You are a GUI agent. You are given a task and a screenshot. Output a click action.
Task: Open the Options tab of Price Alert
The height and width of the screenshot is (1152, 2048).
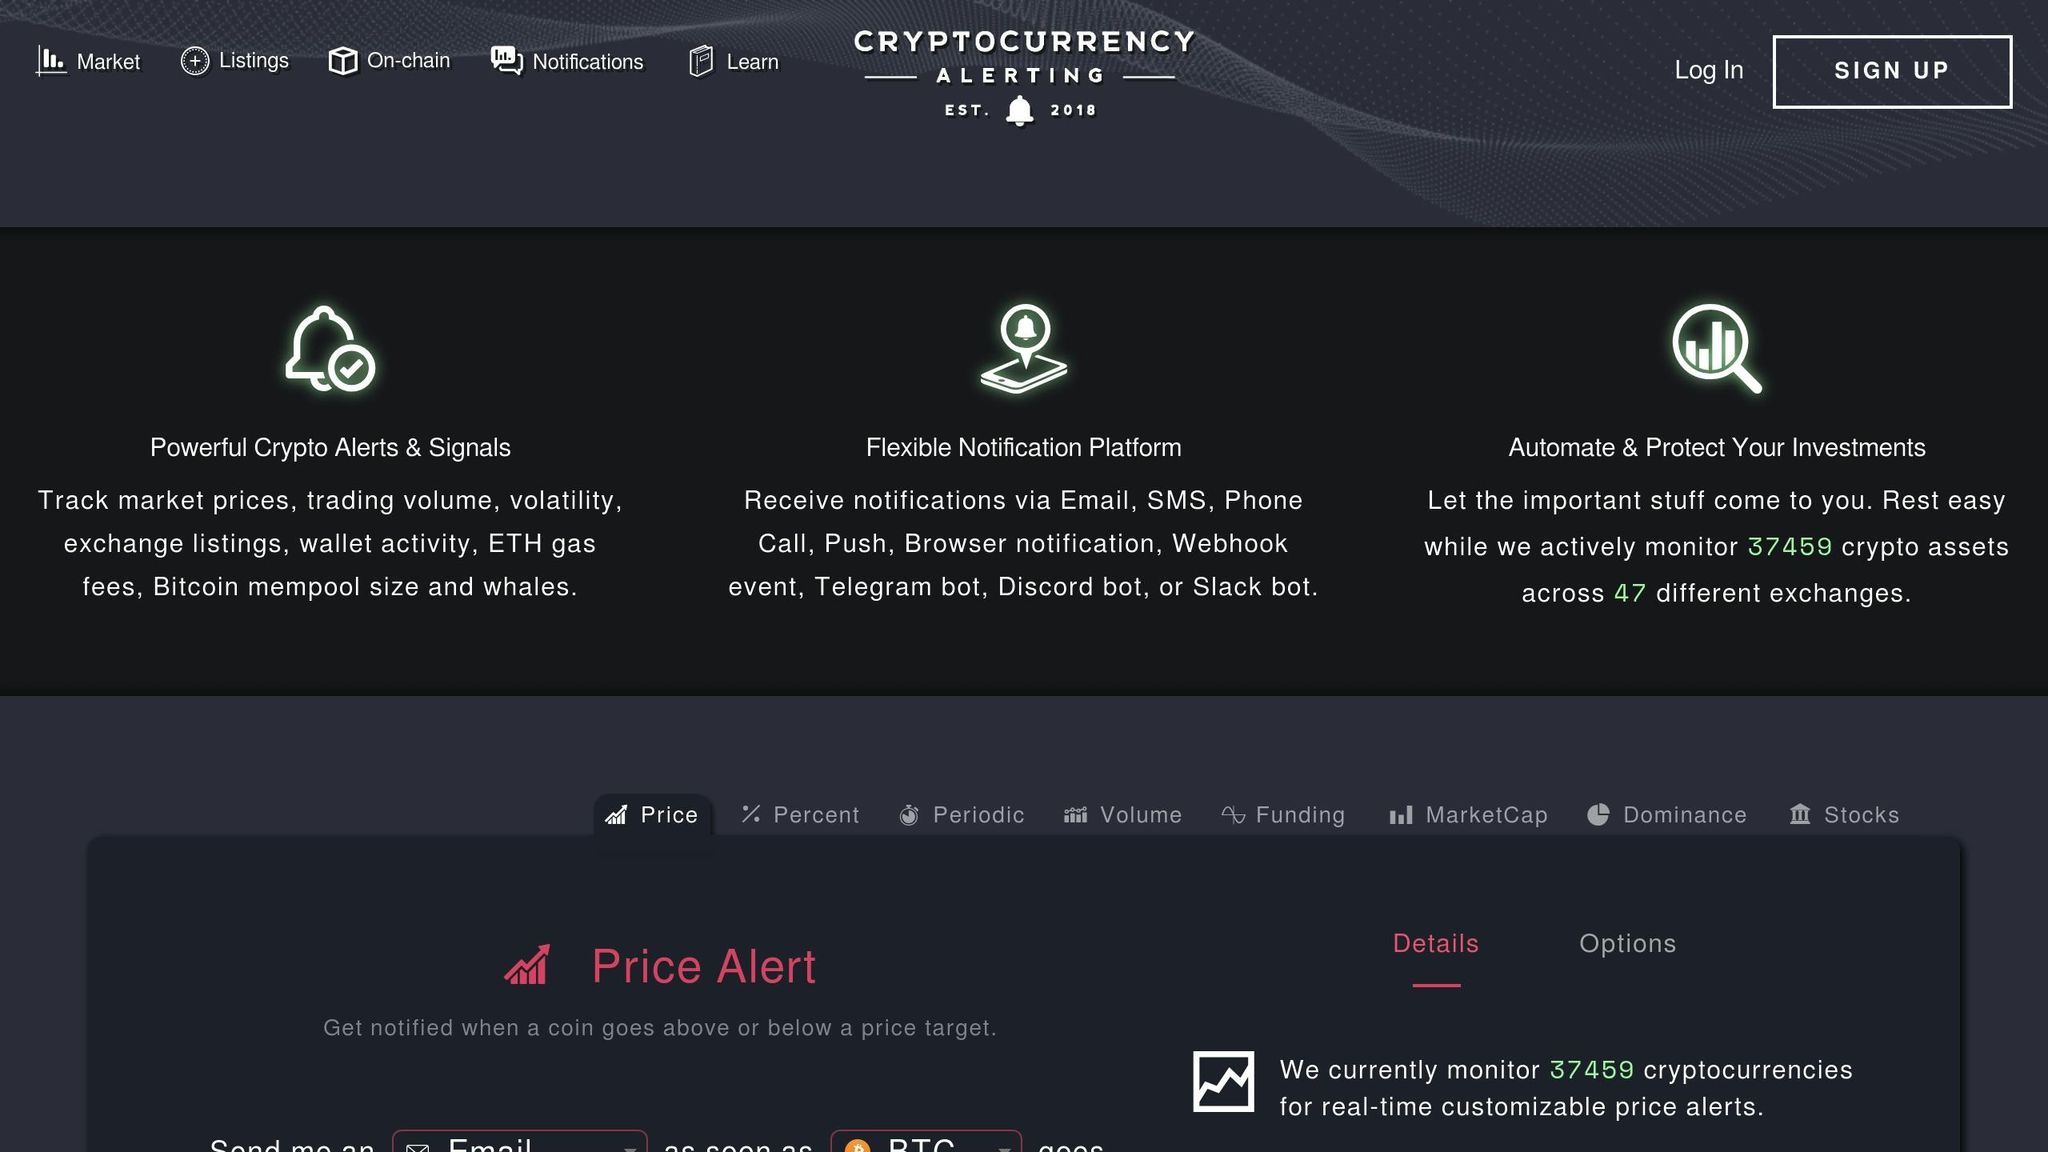point(1627,943)
